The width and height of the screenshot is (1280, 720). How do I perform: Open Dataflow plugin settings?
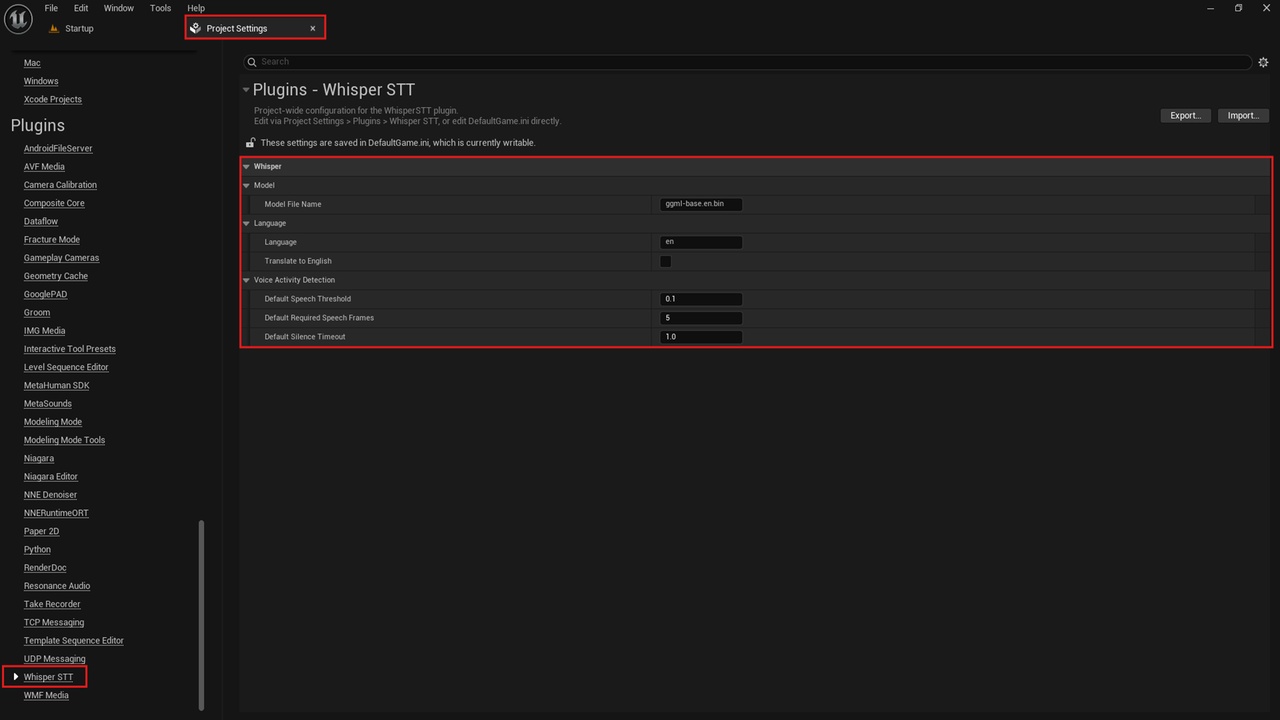(41, 221)
